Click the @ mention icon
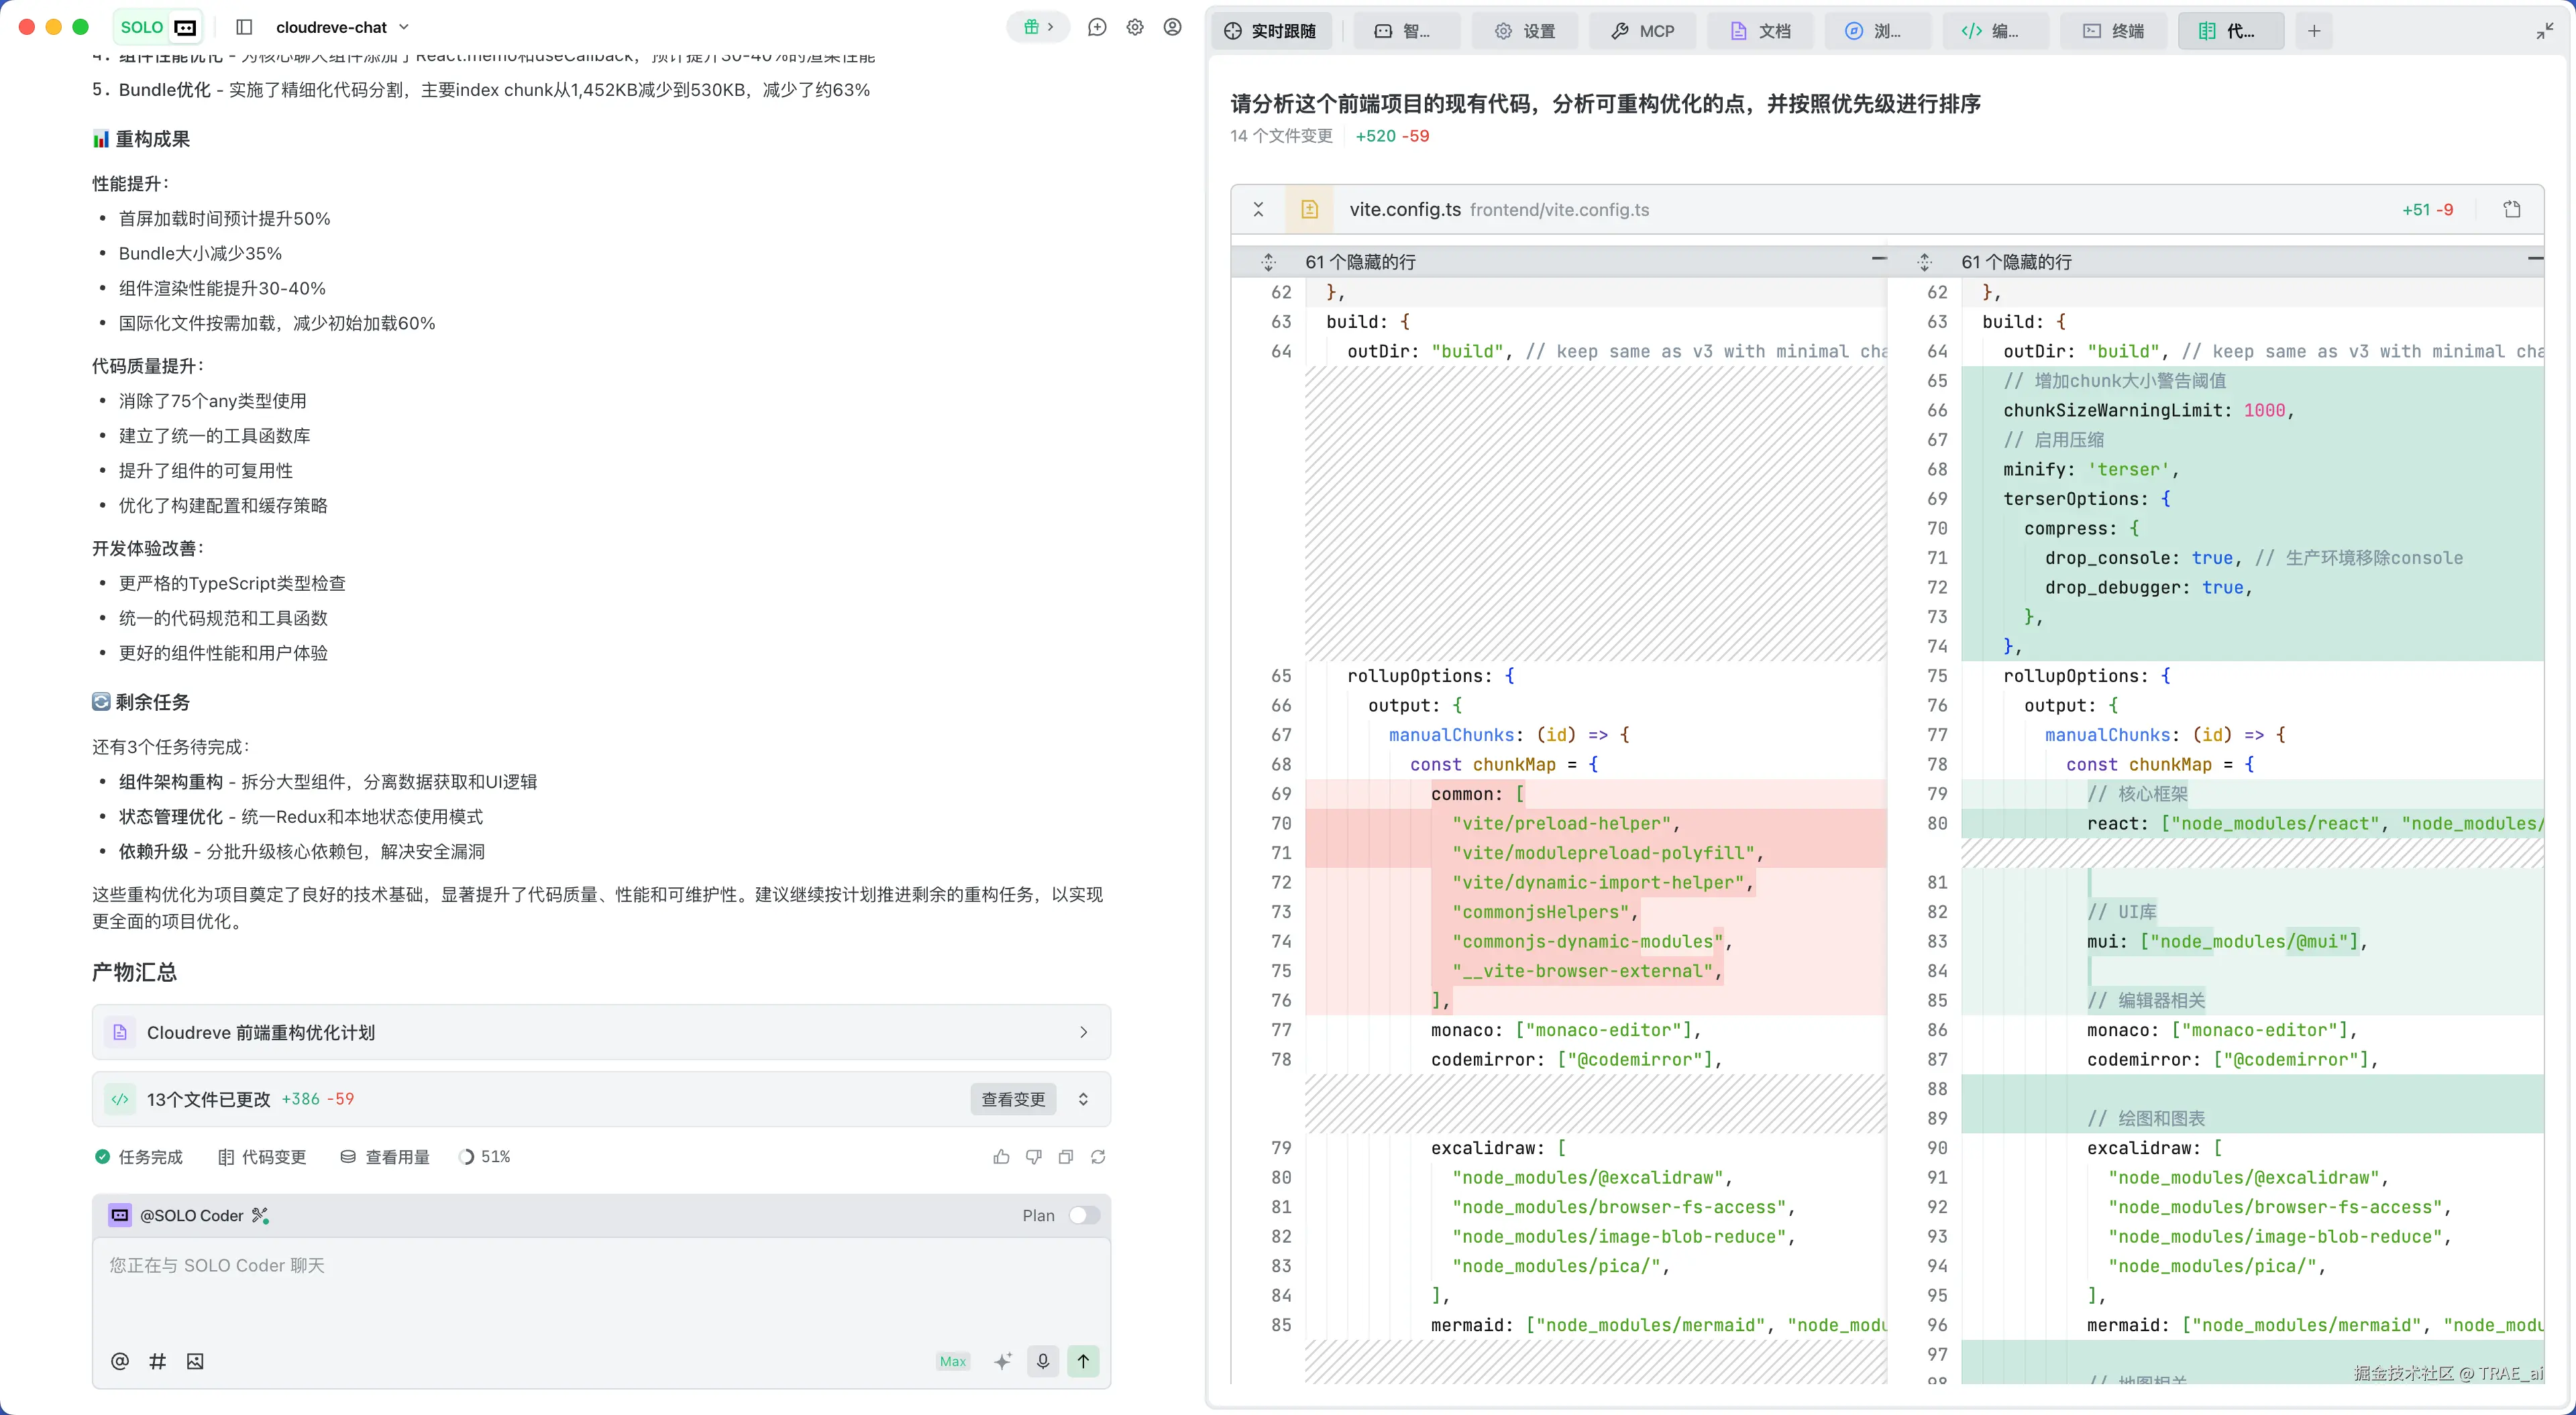 (120, 1361)
